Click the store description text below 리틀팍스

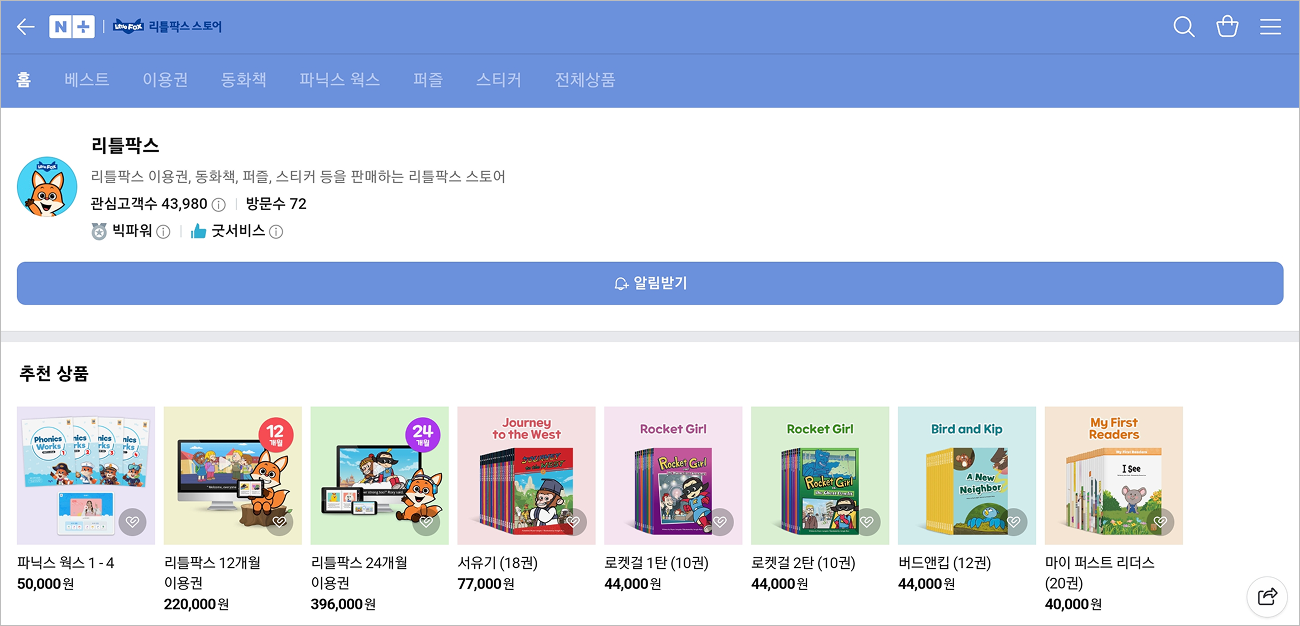pyautogui.click(x=298, y=177)
